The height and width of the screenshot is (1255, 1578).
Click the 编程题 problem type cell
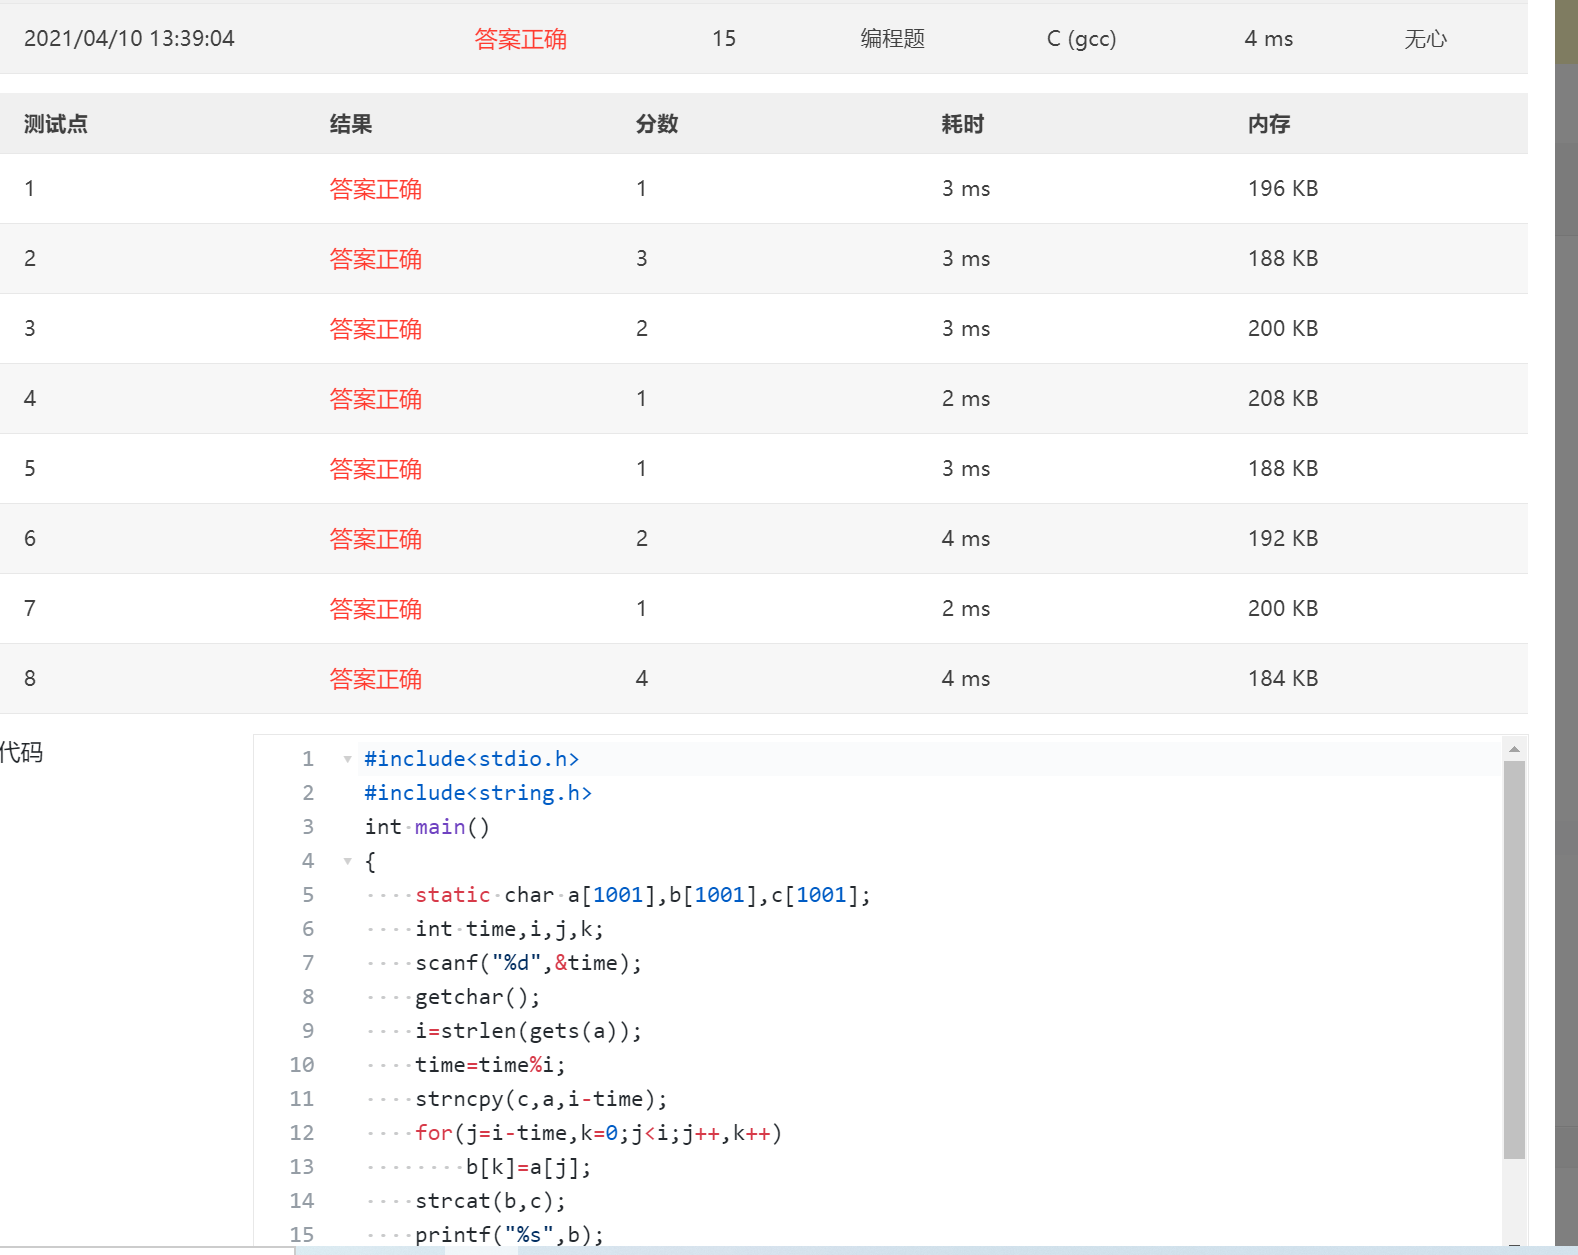tap(892, 39)
